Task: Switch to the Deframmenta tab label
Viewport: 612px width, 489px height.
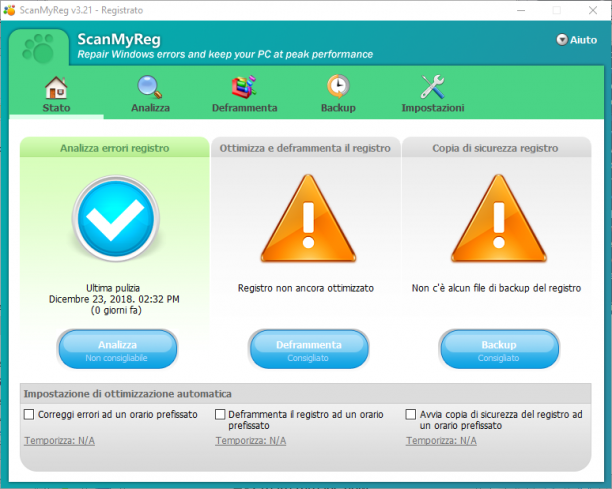Action: point(244,108)
